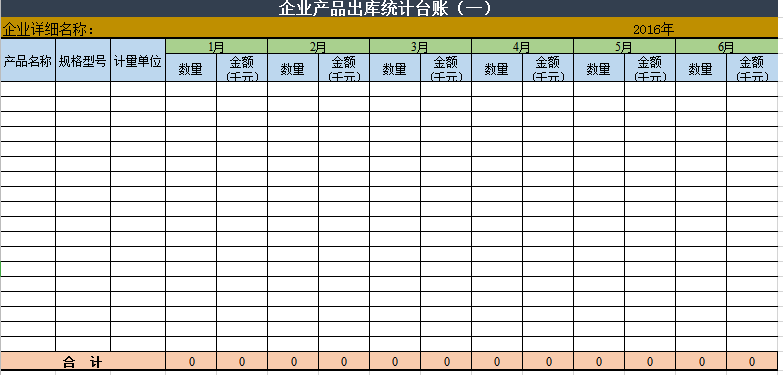Click the 金额(千元) header under 3月
Image resolution: width=783 pixels, height=375 pixels.
[446, 68]
